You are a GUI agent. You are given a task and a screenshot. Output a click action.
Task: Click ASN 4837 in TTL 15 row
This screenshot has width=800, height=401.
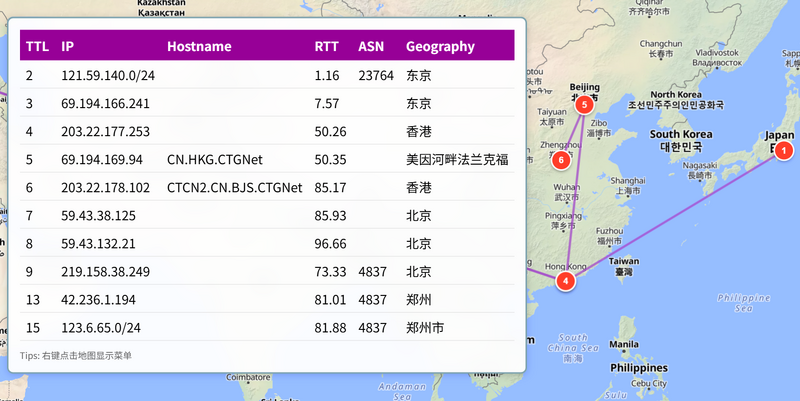[x=372, y=328]
